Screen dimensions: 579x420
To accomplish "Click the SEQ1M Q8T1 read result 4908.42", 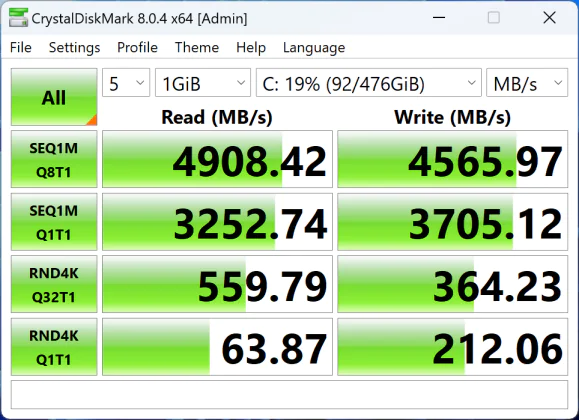I will pos(217,159).
